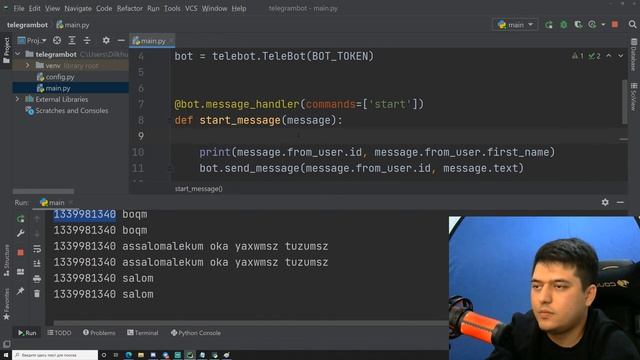Open the Terminal tool window
Screen dimensions: 640x360
click(142, 333)
